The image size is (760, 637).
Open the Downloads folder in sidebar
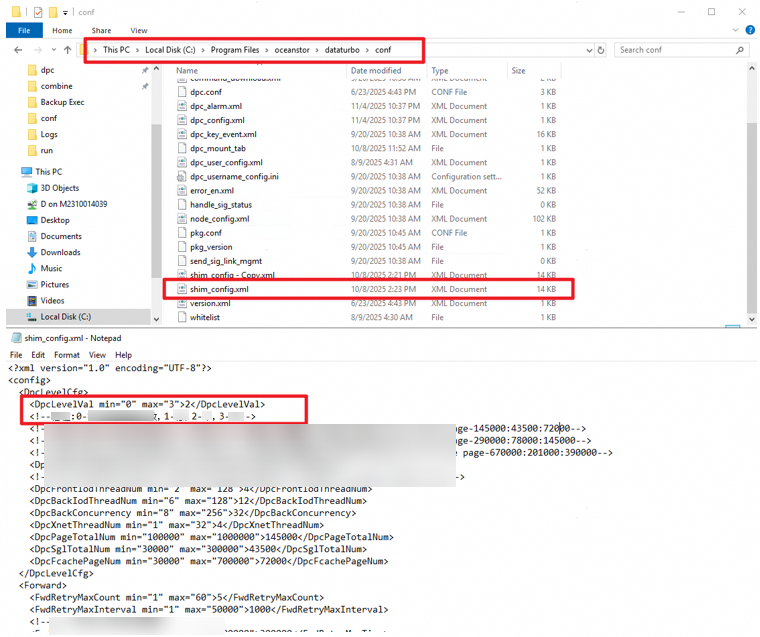[x=59, y=252]
